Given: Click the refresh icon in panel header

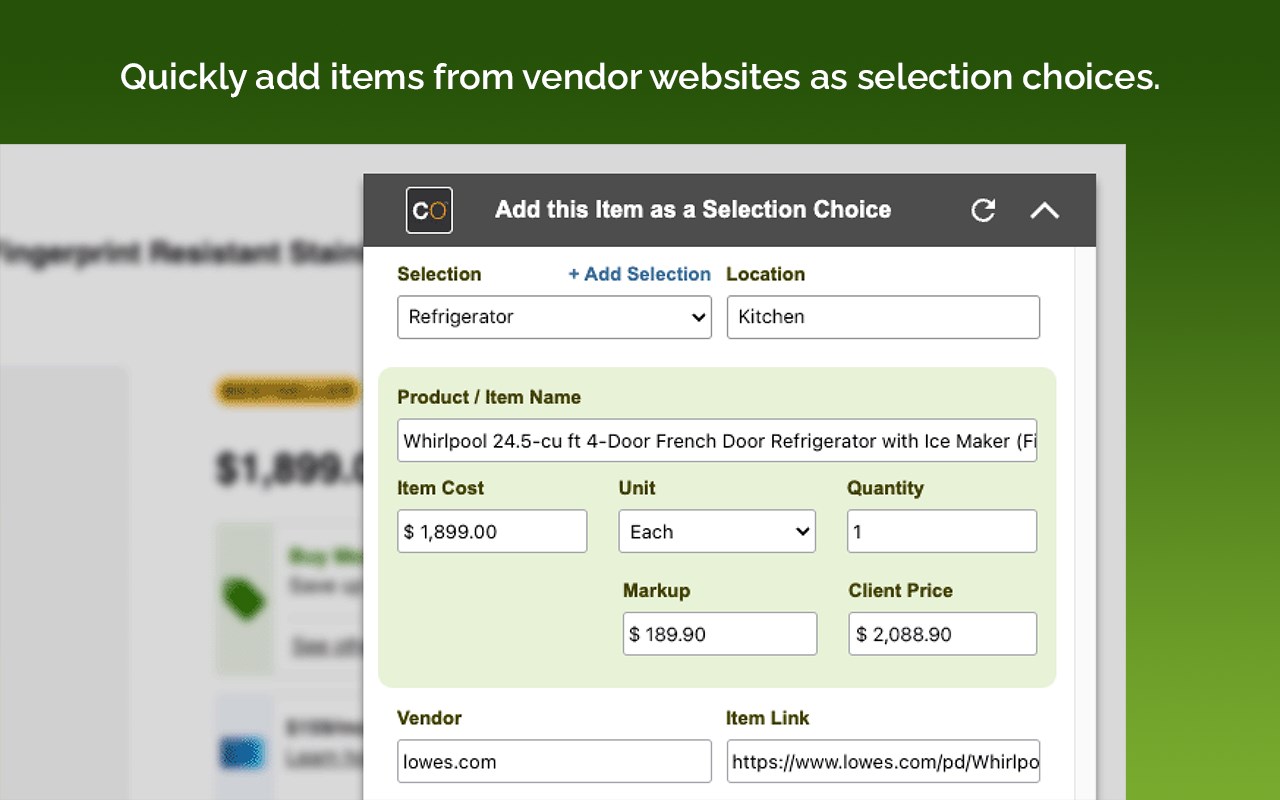Looking at the screenshot, I should pyautogui.click(x=983, y=210).
